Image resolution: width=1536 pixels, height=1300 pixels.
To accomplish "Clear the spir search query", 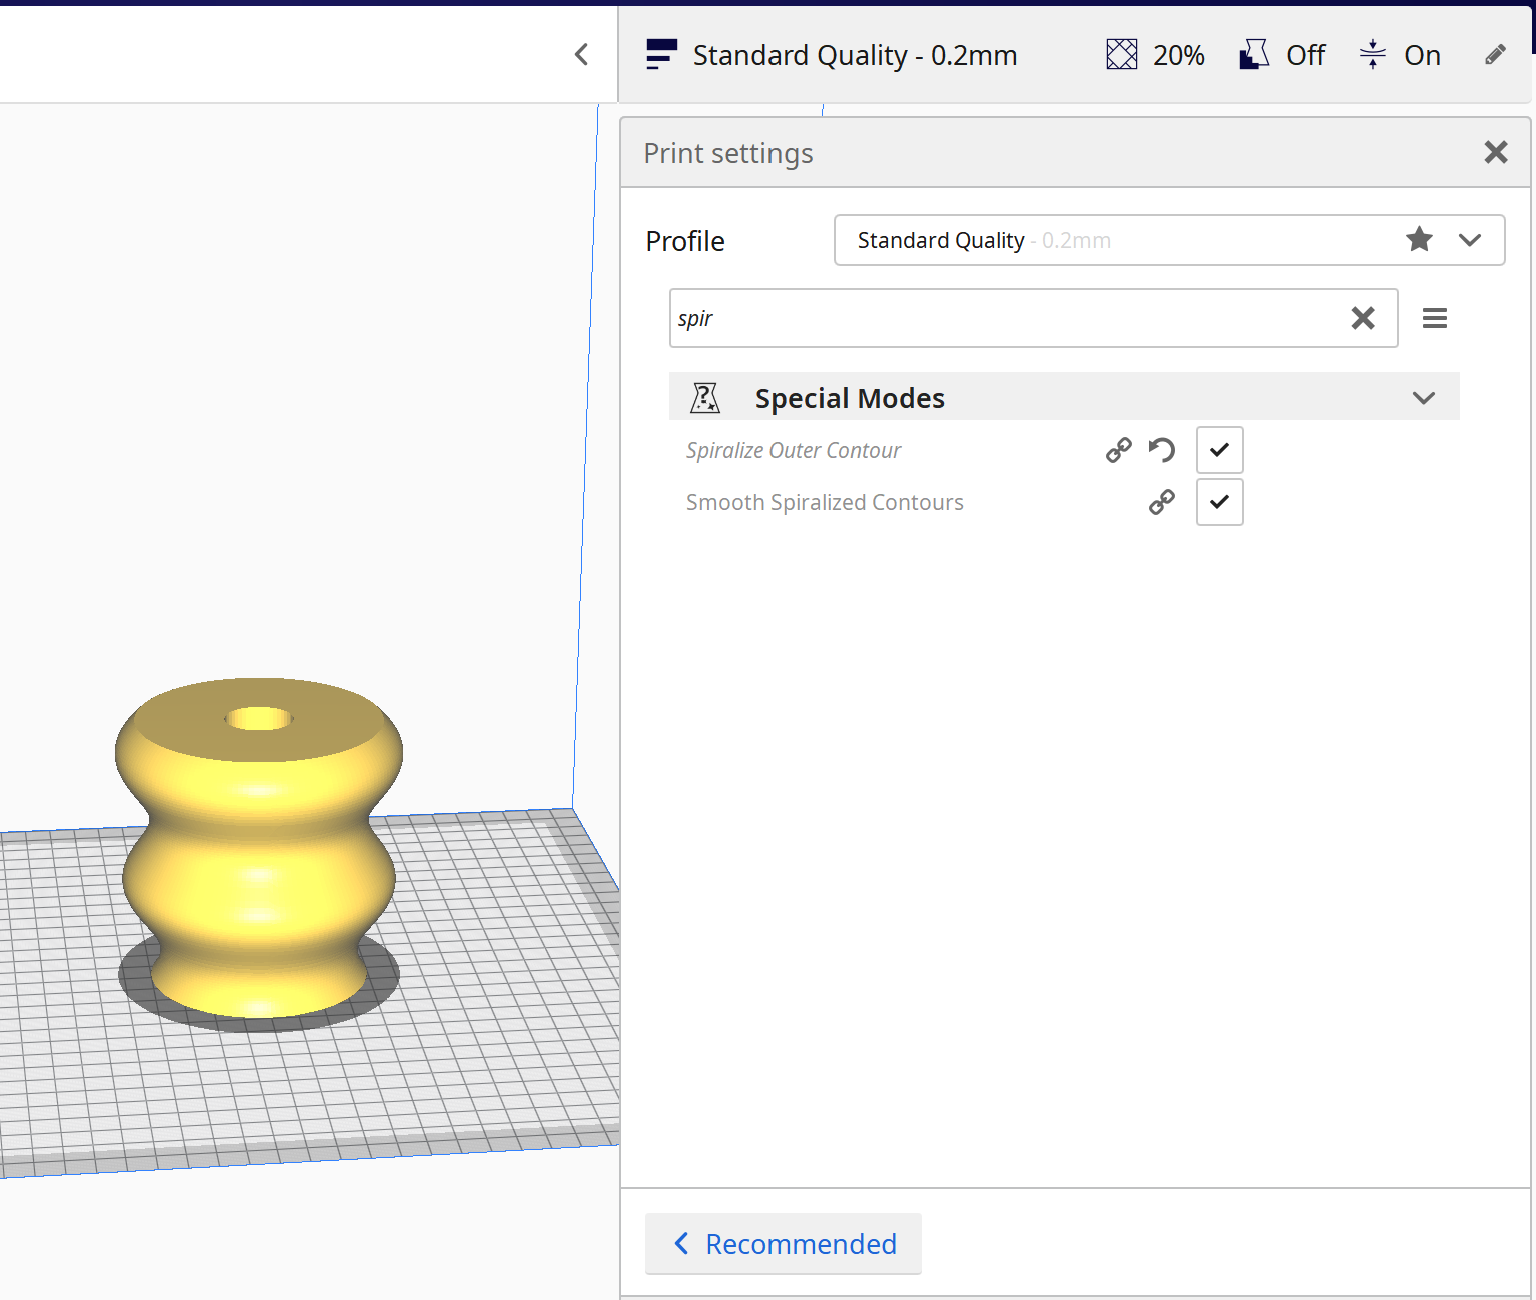I will (1363, 318).
